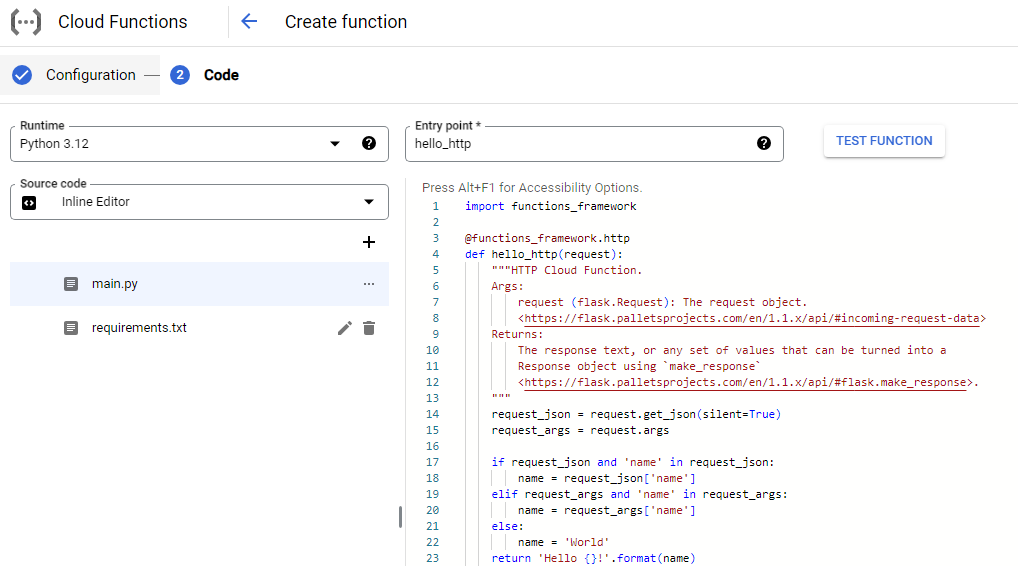Click 'Args:' docstring line
This screenshot has height=566, width=1018.
coord(507,286)
